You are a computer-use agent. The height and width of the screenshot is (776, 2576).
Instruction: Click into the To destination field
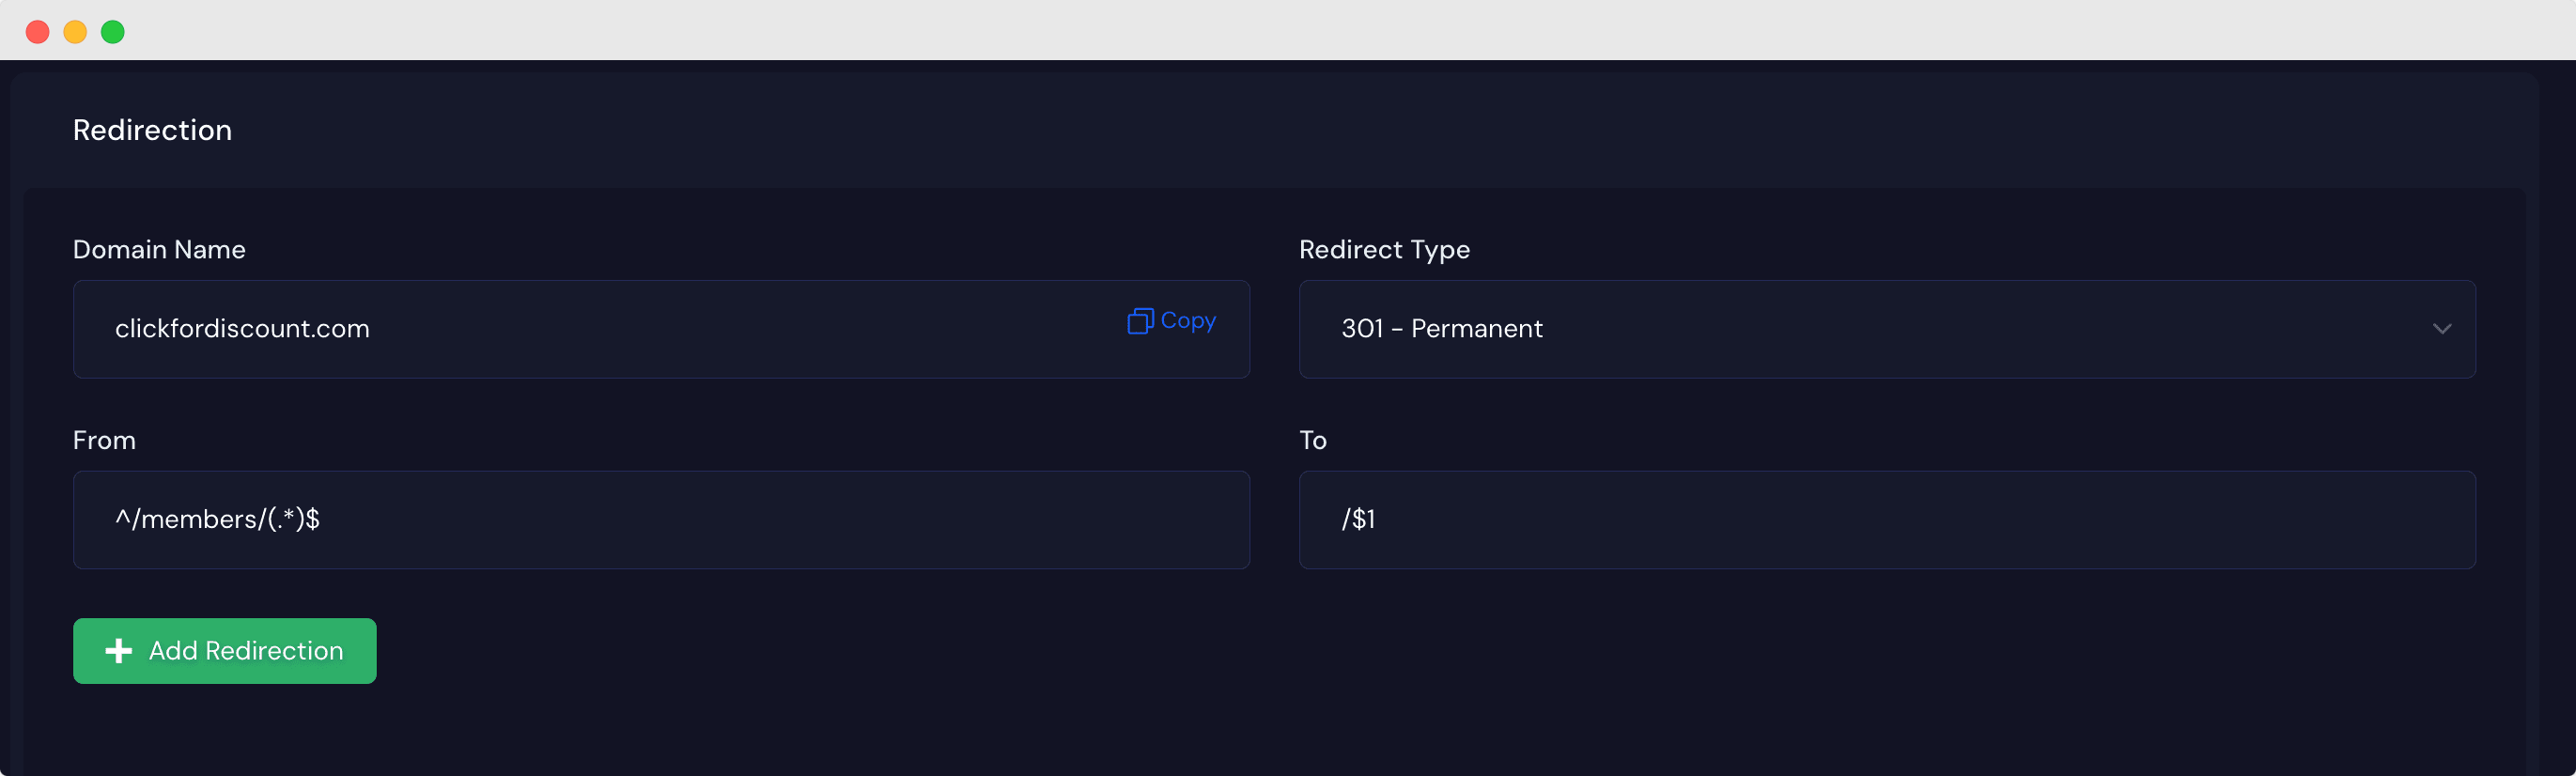coord(1886,520)
